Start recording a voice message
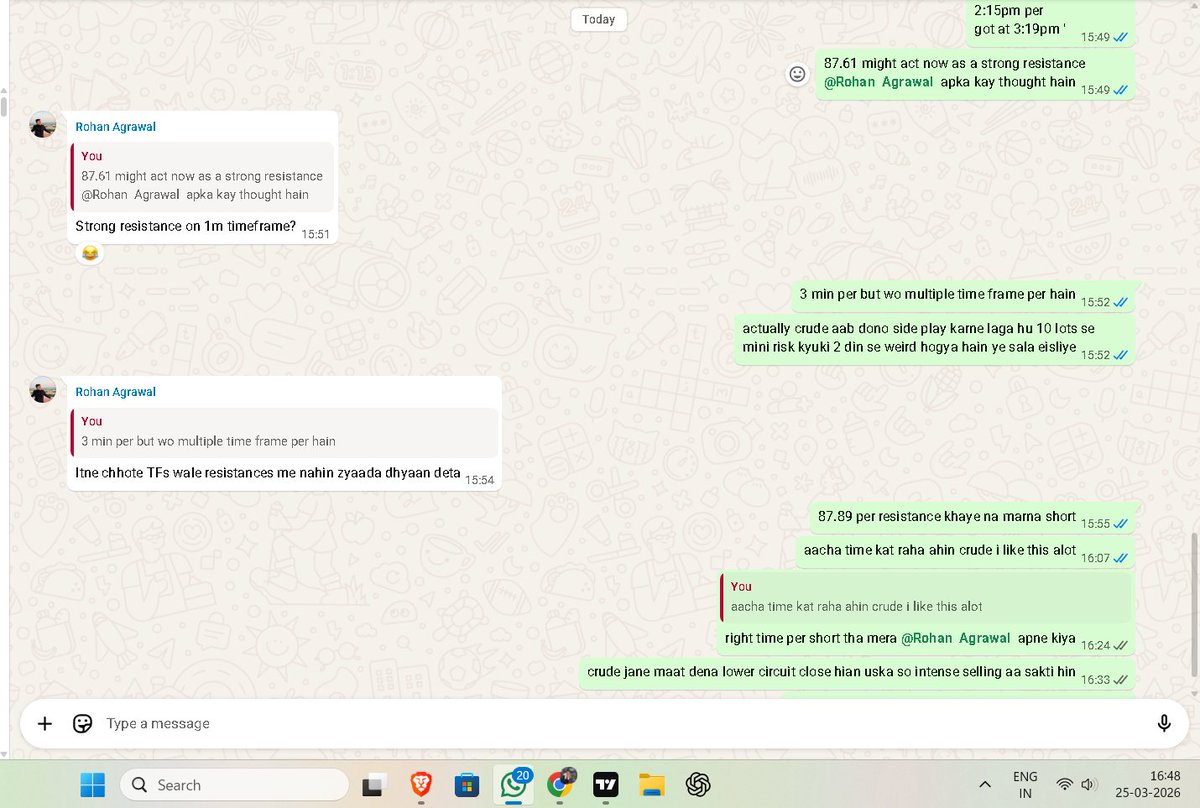Screen dimensions: 1200x808 (x=1164, y=723)
